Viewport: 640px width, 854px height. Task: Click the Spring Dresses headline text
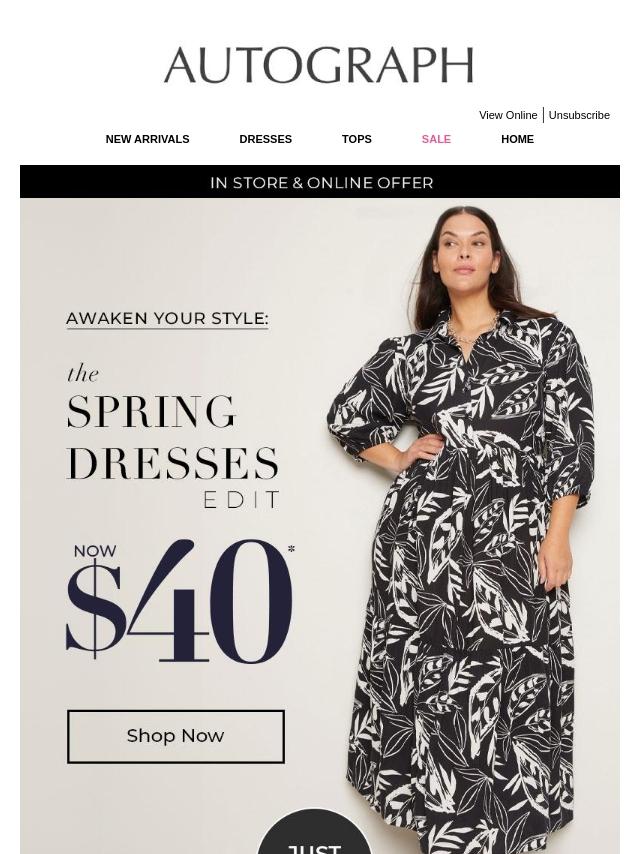click(172, 437)
